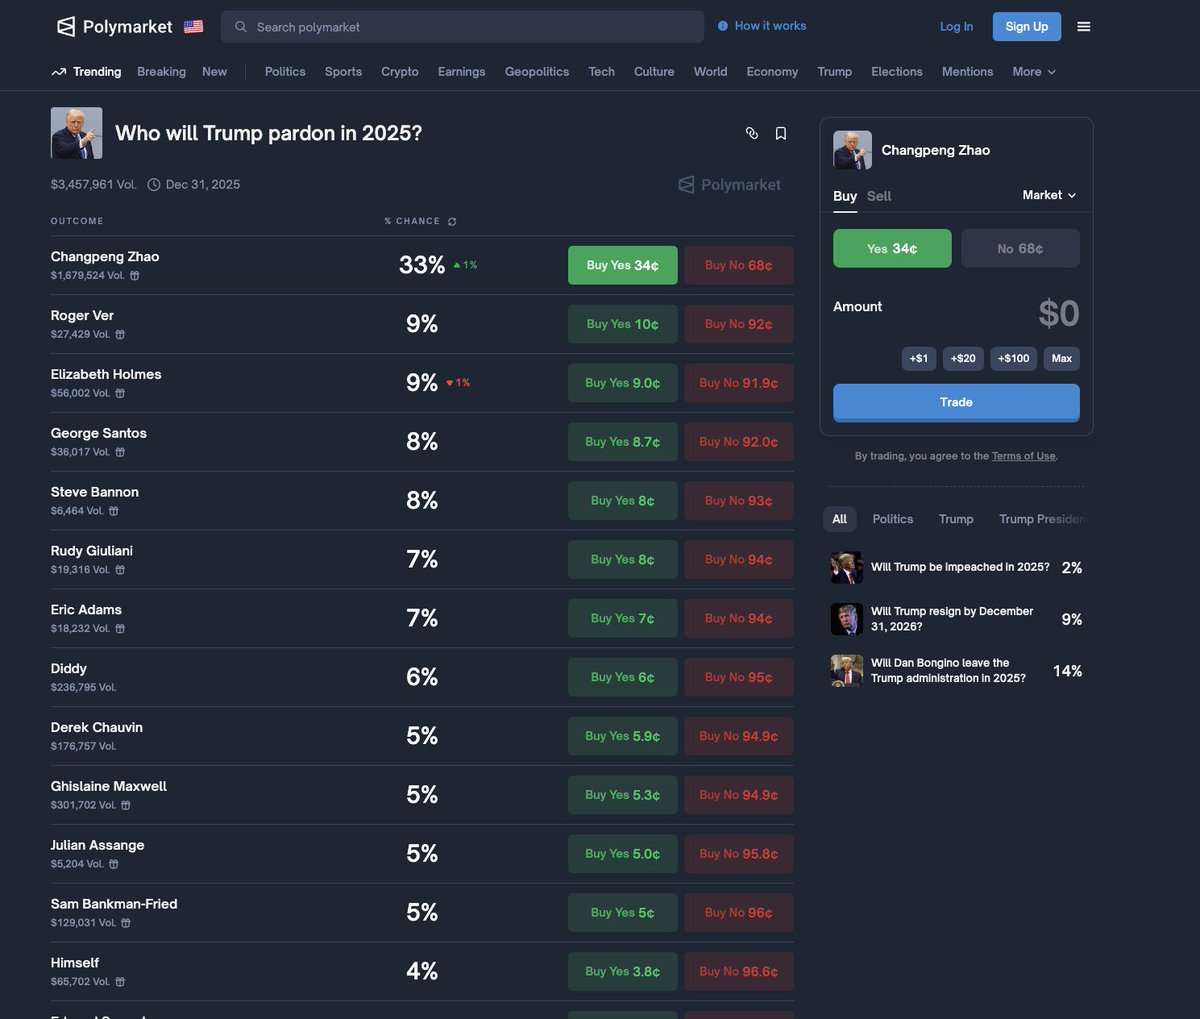Click the US flag region icon
The width and height of the screenshot is (1200, 1019).
[194, 27]
